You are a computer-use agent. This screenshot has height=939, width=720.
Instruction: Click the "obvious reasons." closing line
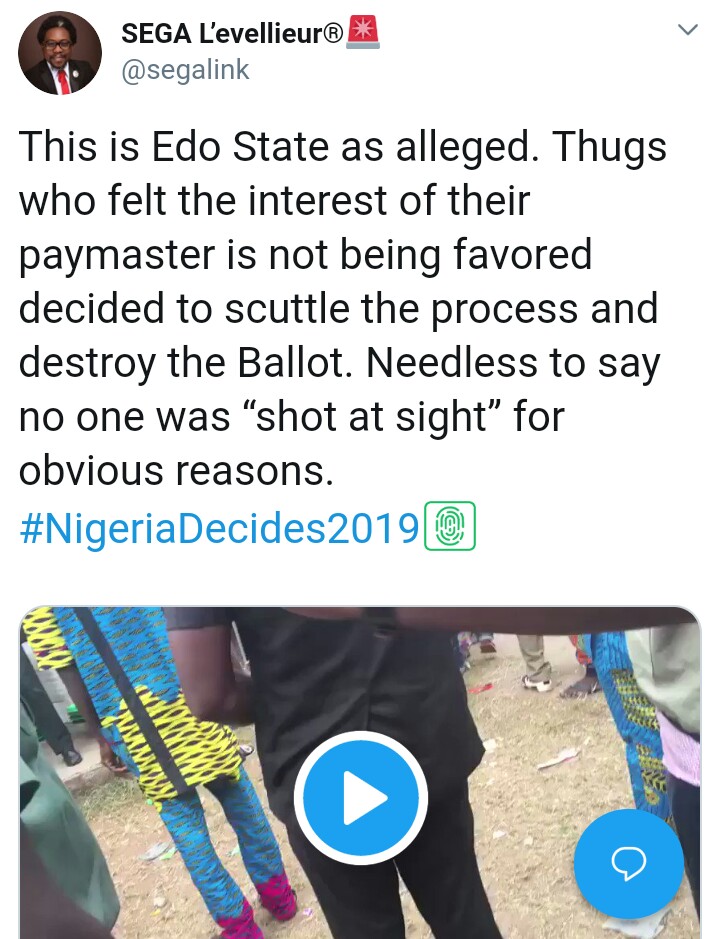tap(176, 471)
